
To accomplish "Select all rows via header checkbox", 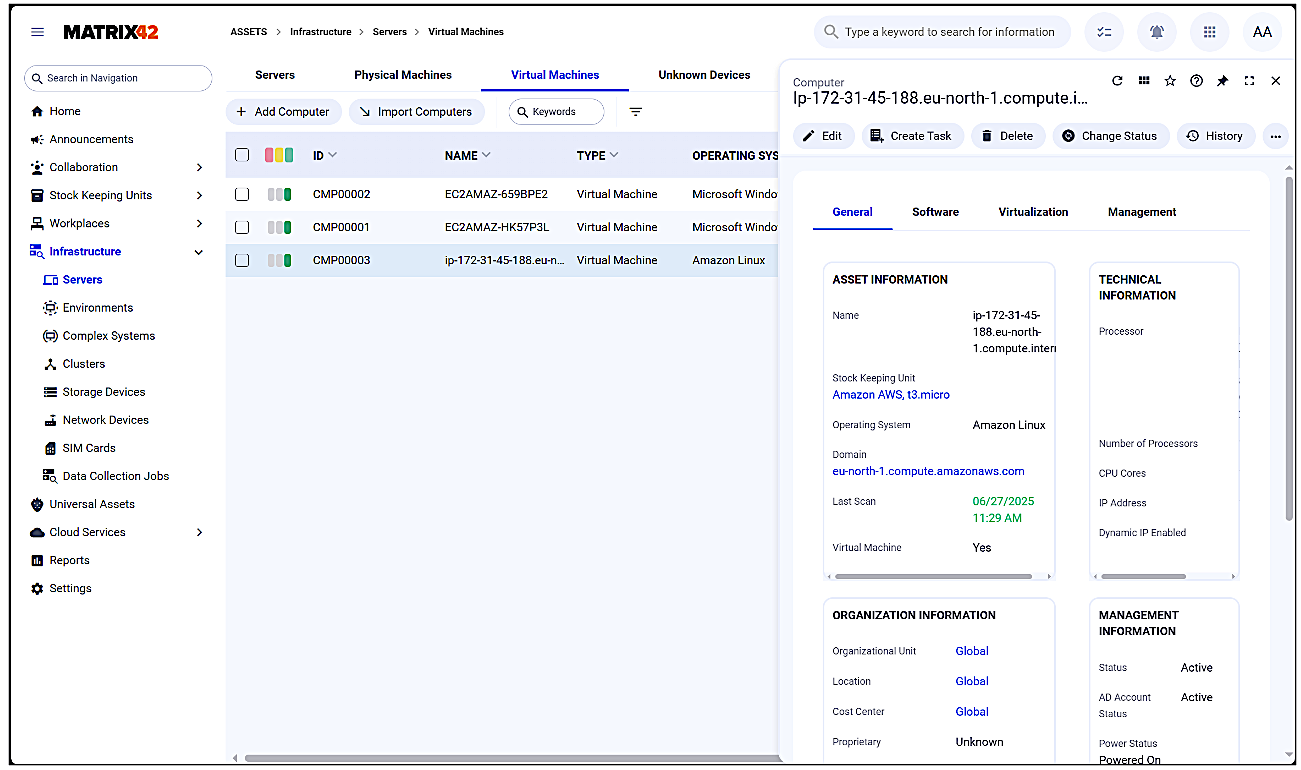I will [241, 155].
